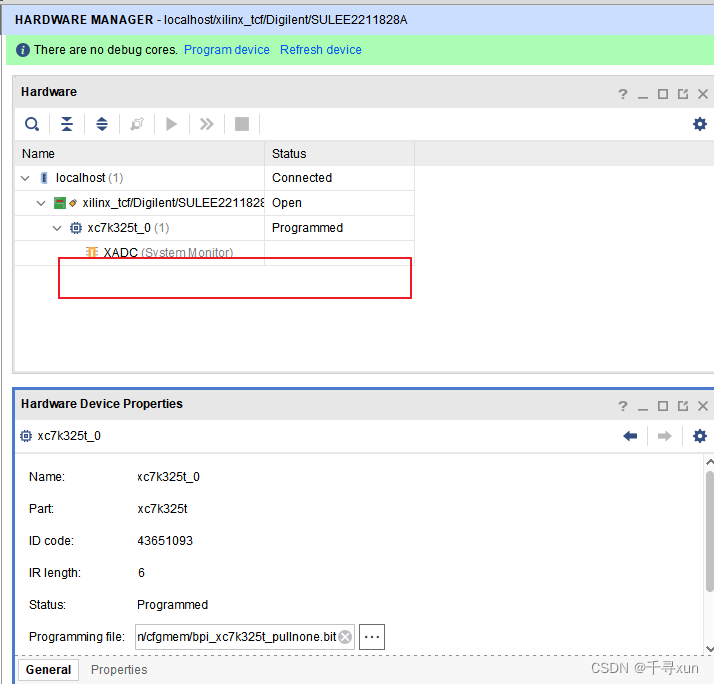The image size is (714, 684).
Task: Clear the programming file path
Action: pyautogui.click(x=345, y=637)
